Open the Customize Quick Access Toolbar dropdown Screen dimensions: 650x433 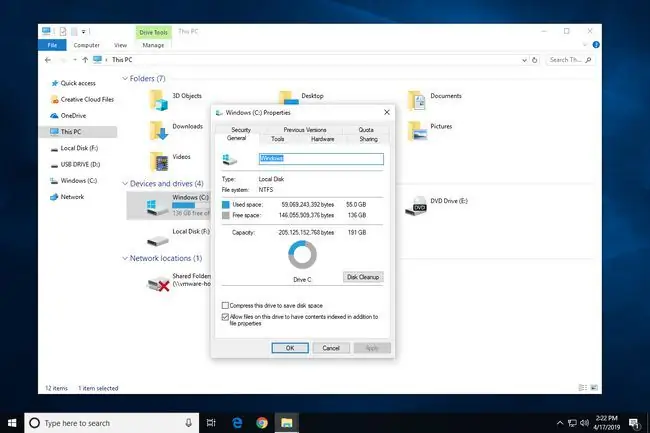(x=83, y=31)
